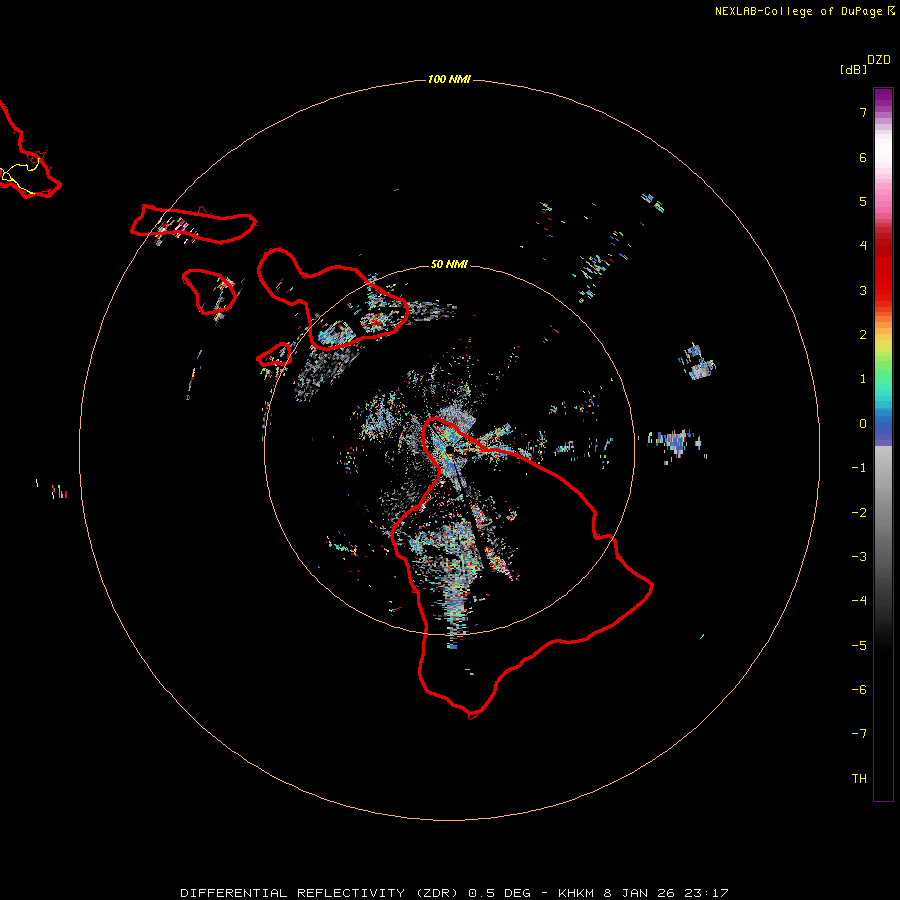Click the TH threshold label on the scale
Screen dimensions: 900x900
tap(859, 779)
